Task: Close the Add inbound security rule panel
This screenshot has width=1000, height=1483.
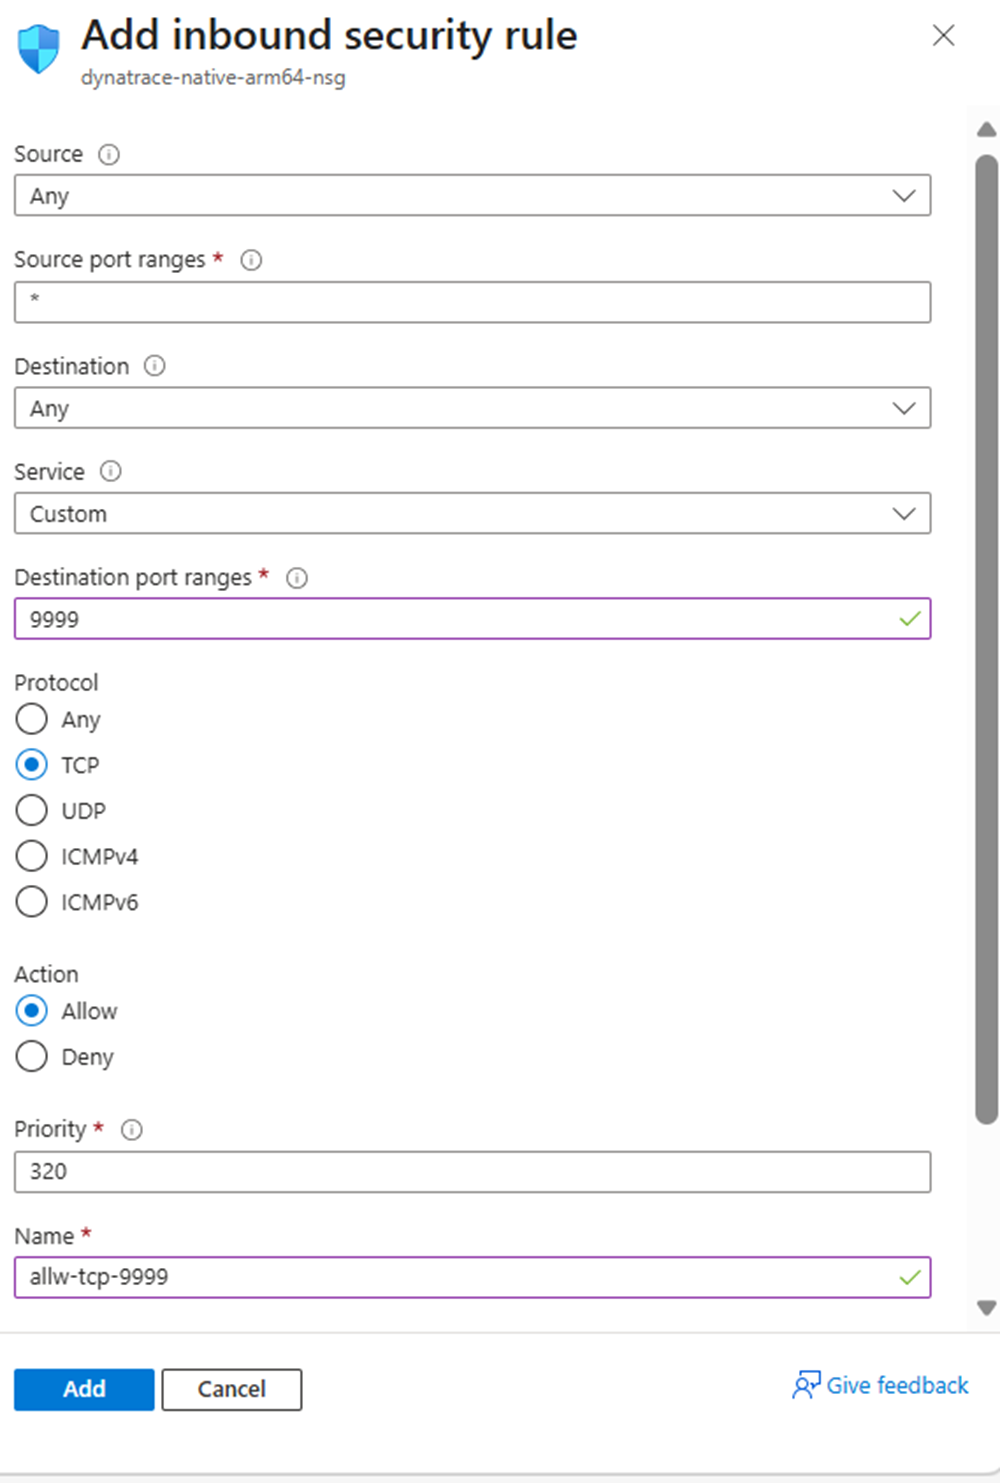Action: point(942,35)
